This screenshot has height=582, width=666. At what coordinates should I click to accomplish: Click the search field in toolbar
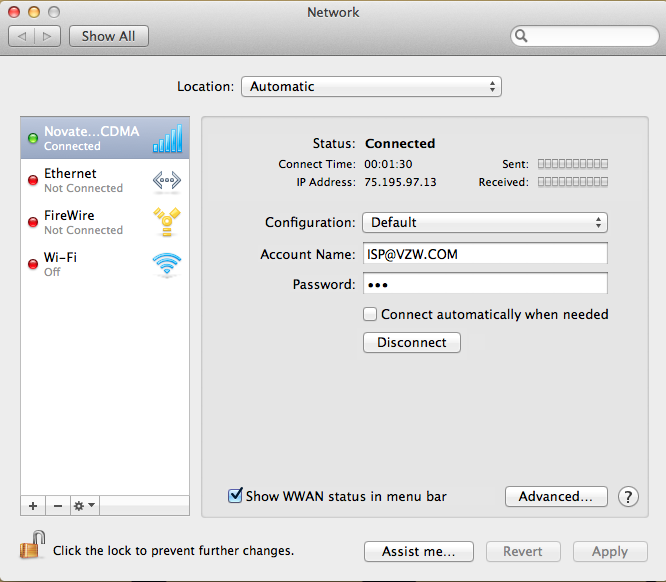(x=584, y=36)
